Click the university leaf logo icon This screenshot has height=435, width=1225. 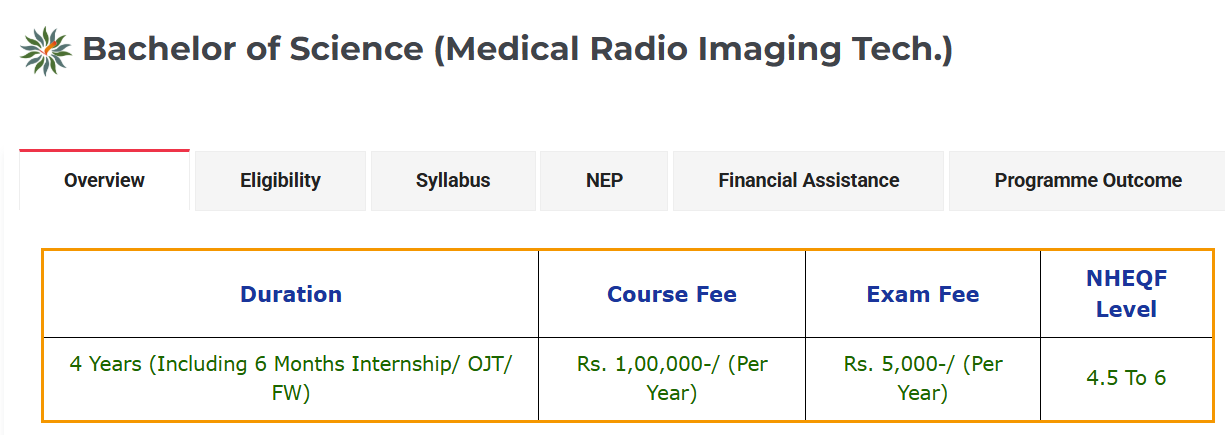click(46, 52)
